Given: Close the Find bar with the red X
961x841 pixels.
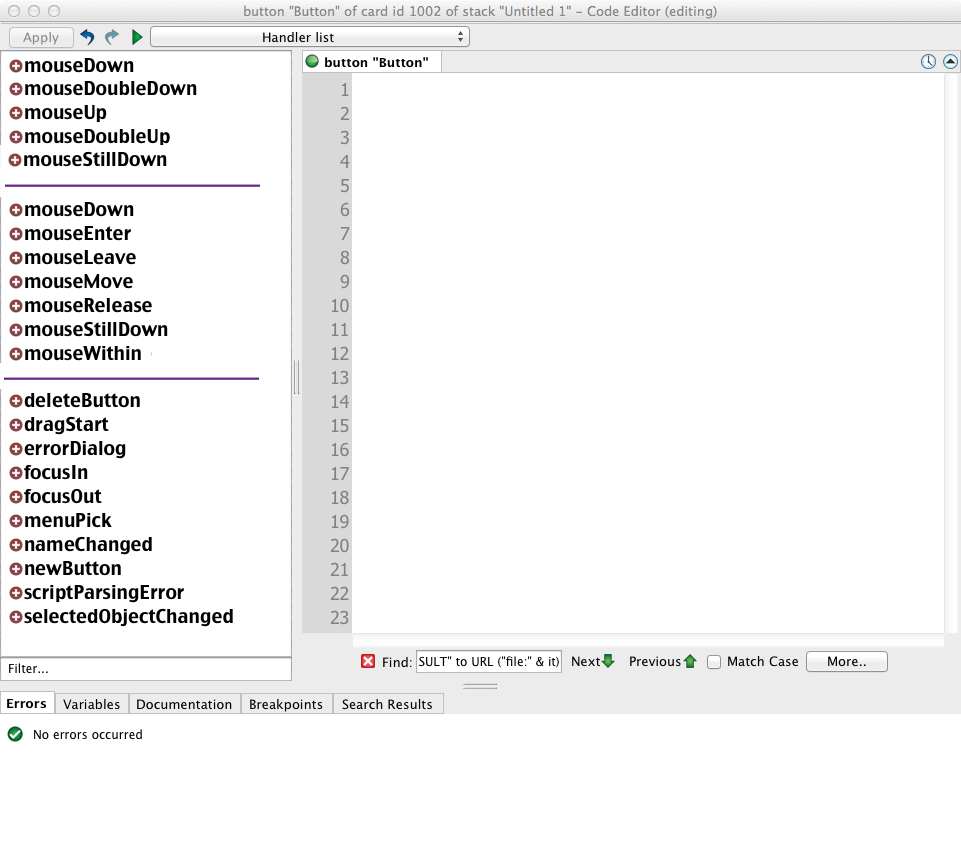Looking at the screenshot, I should 368,661.
